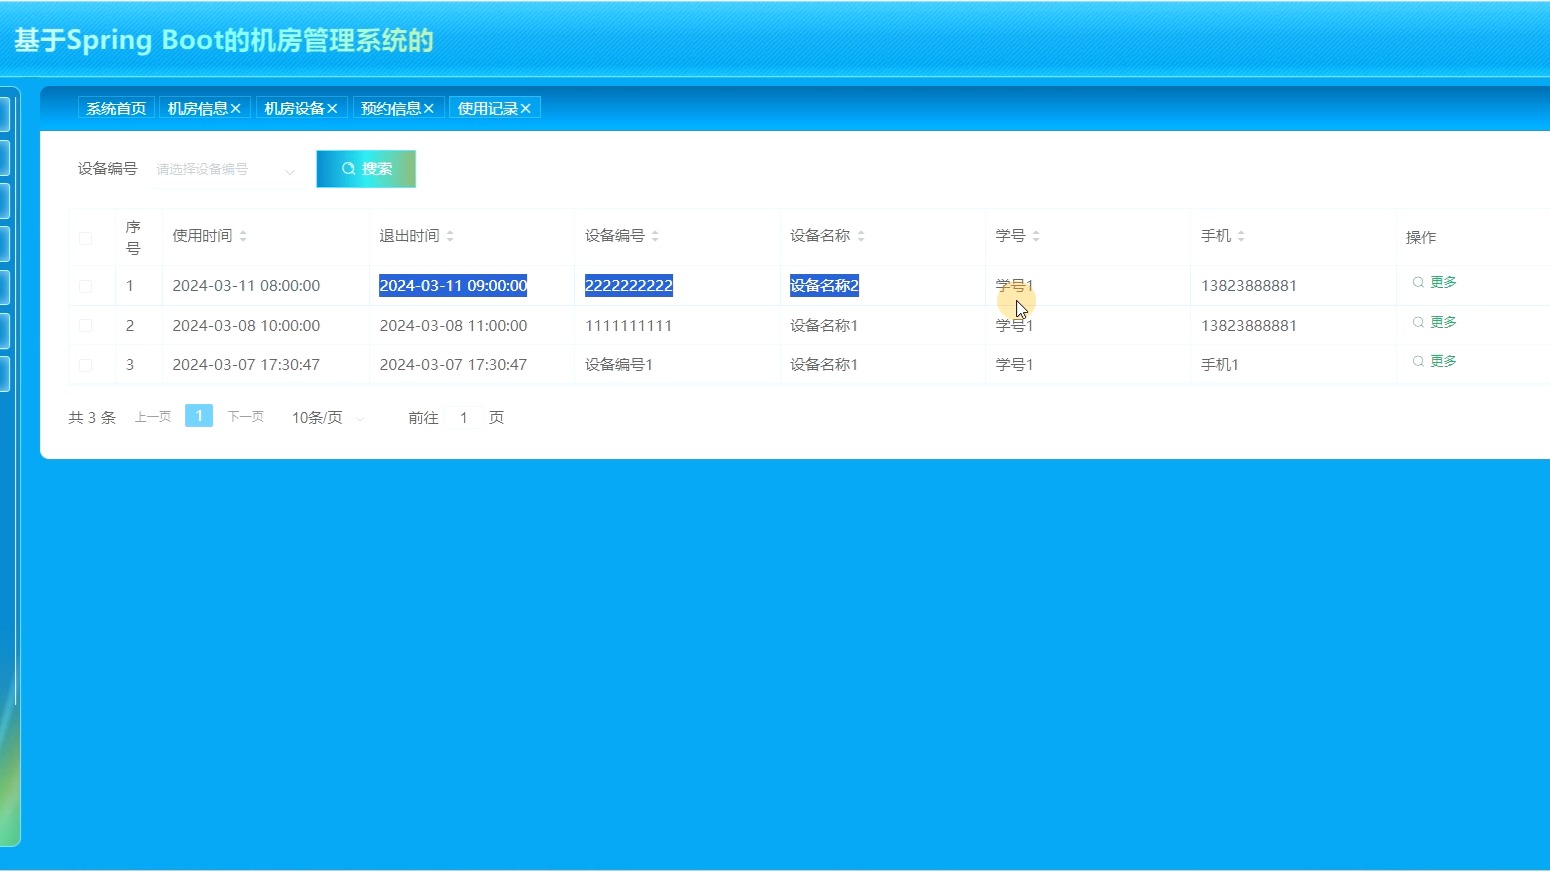Click the 2024-03-11 08:00:00 cell
The height and width of the screenshot is (872, 1550).
246,286
